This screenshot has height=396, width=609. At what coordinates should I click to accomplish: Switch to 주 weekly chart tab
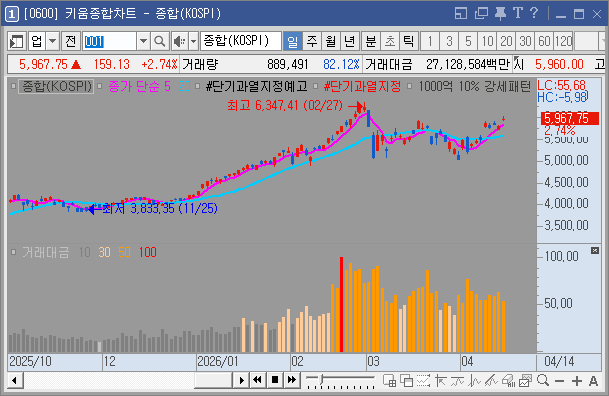(311, 41)
